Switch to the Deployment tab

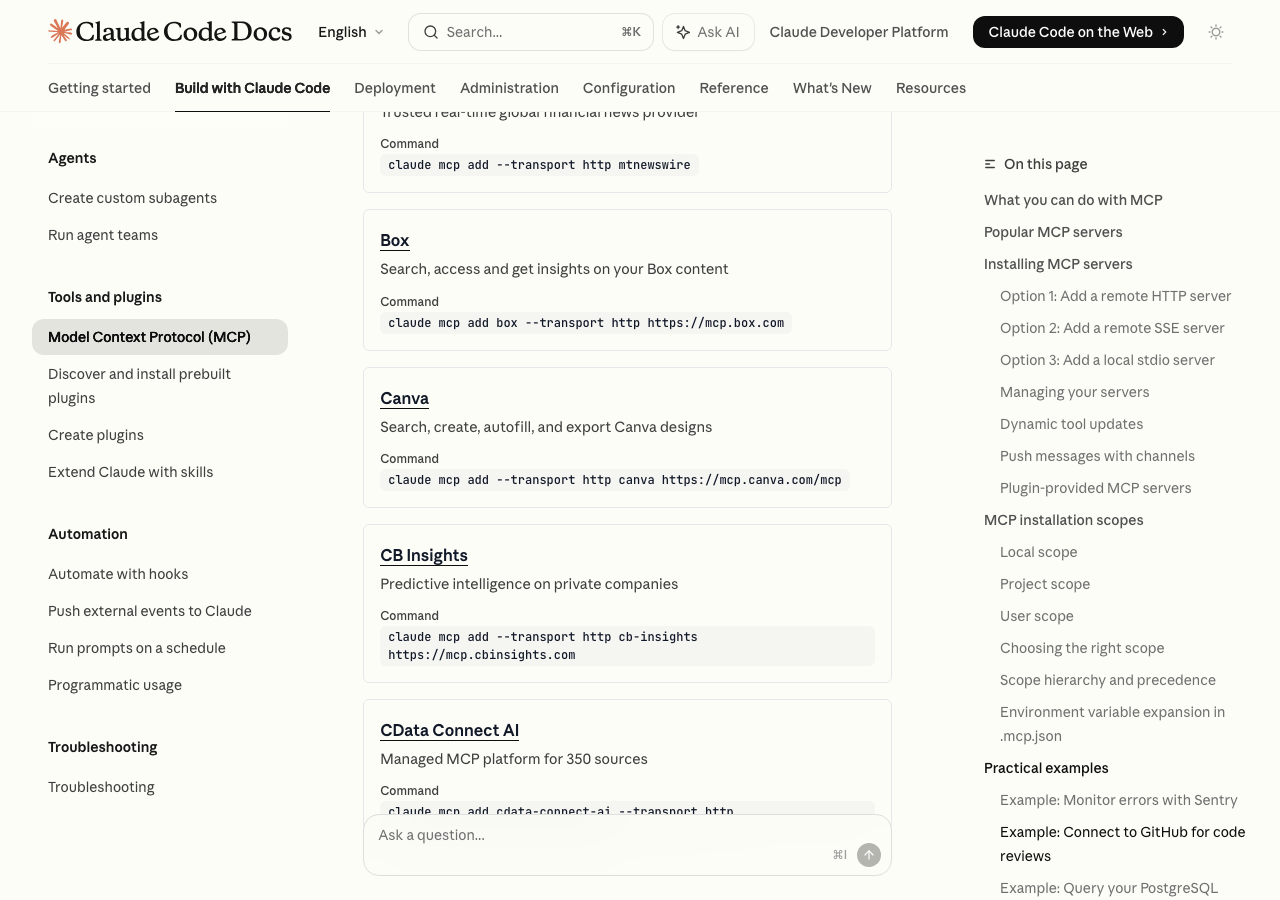pyautogui.click(x=395, y=88)
